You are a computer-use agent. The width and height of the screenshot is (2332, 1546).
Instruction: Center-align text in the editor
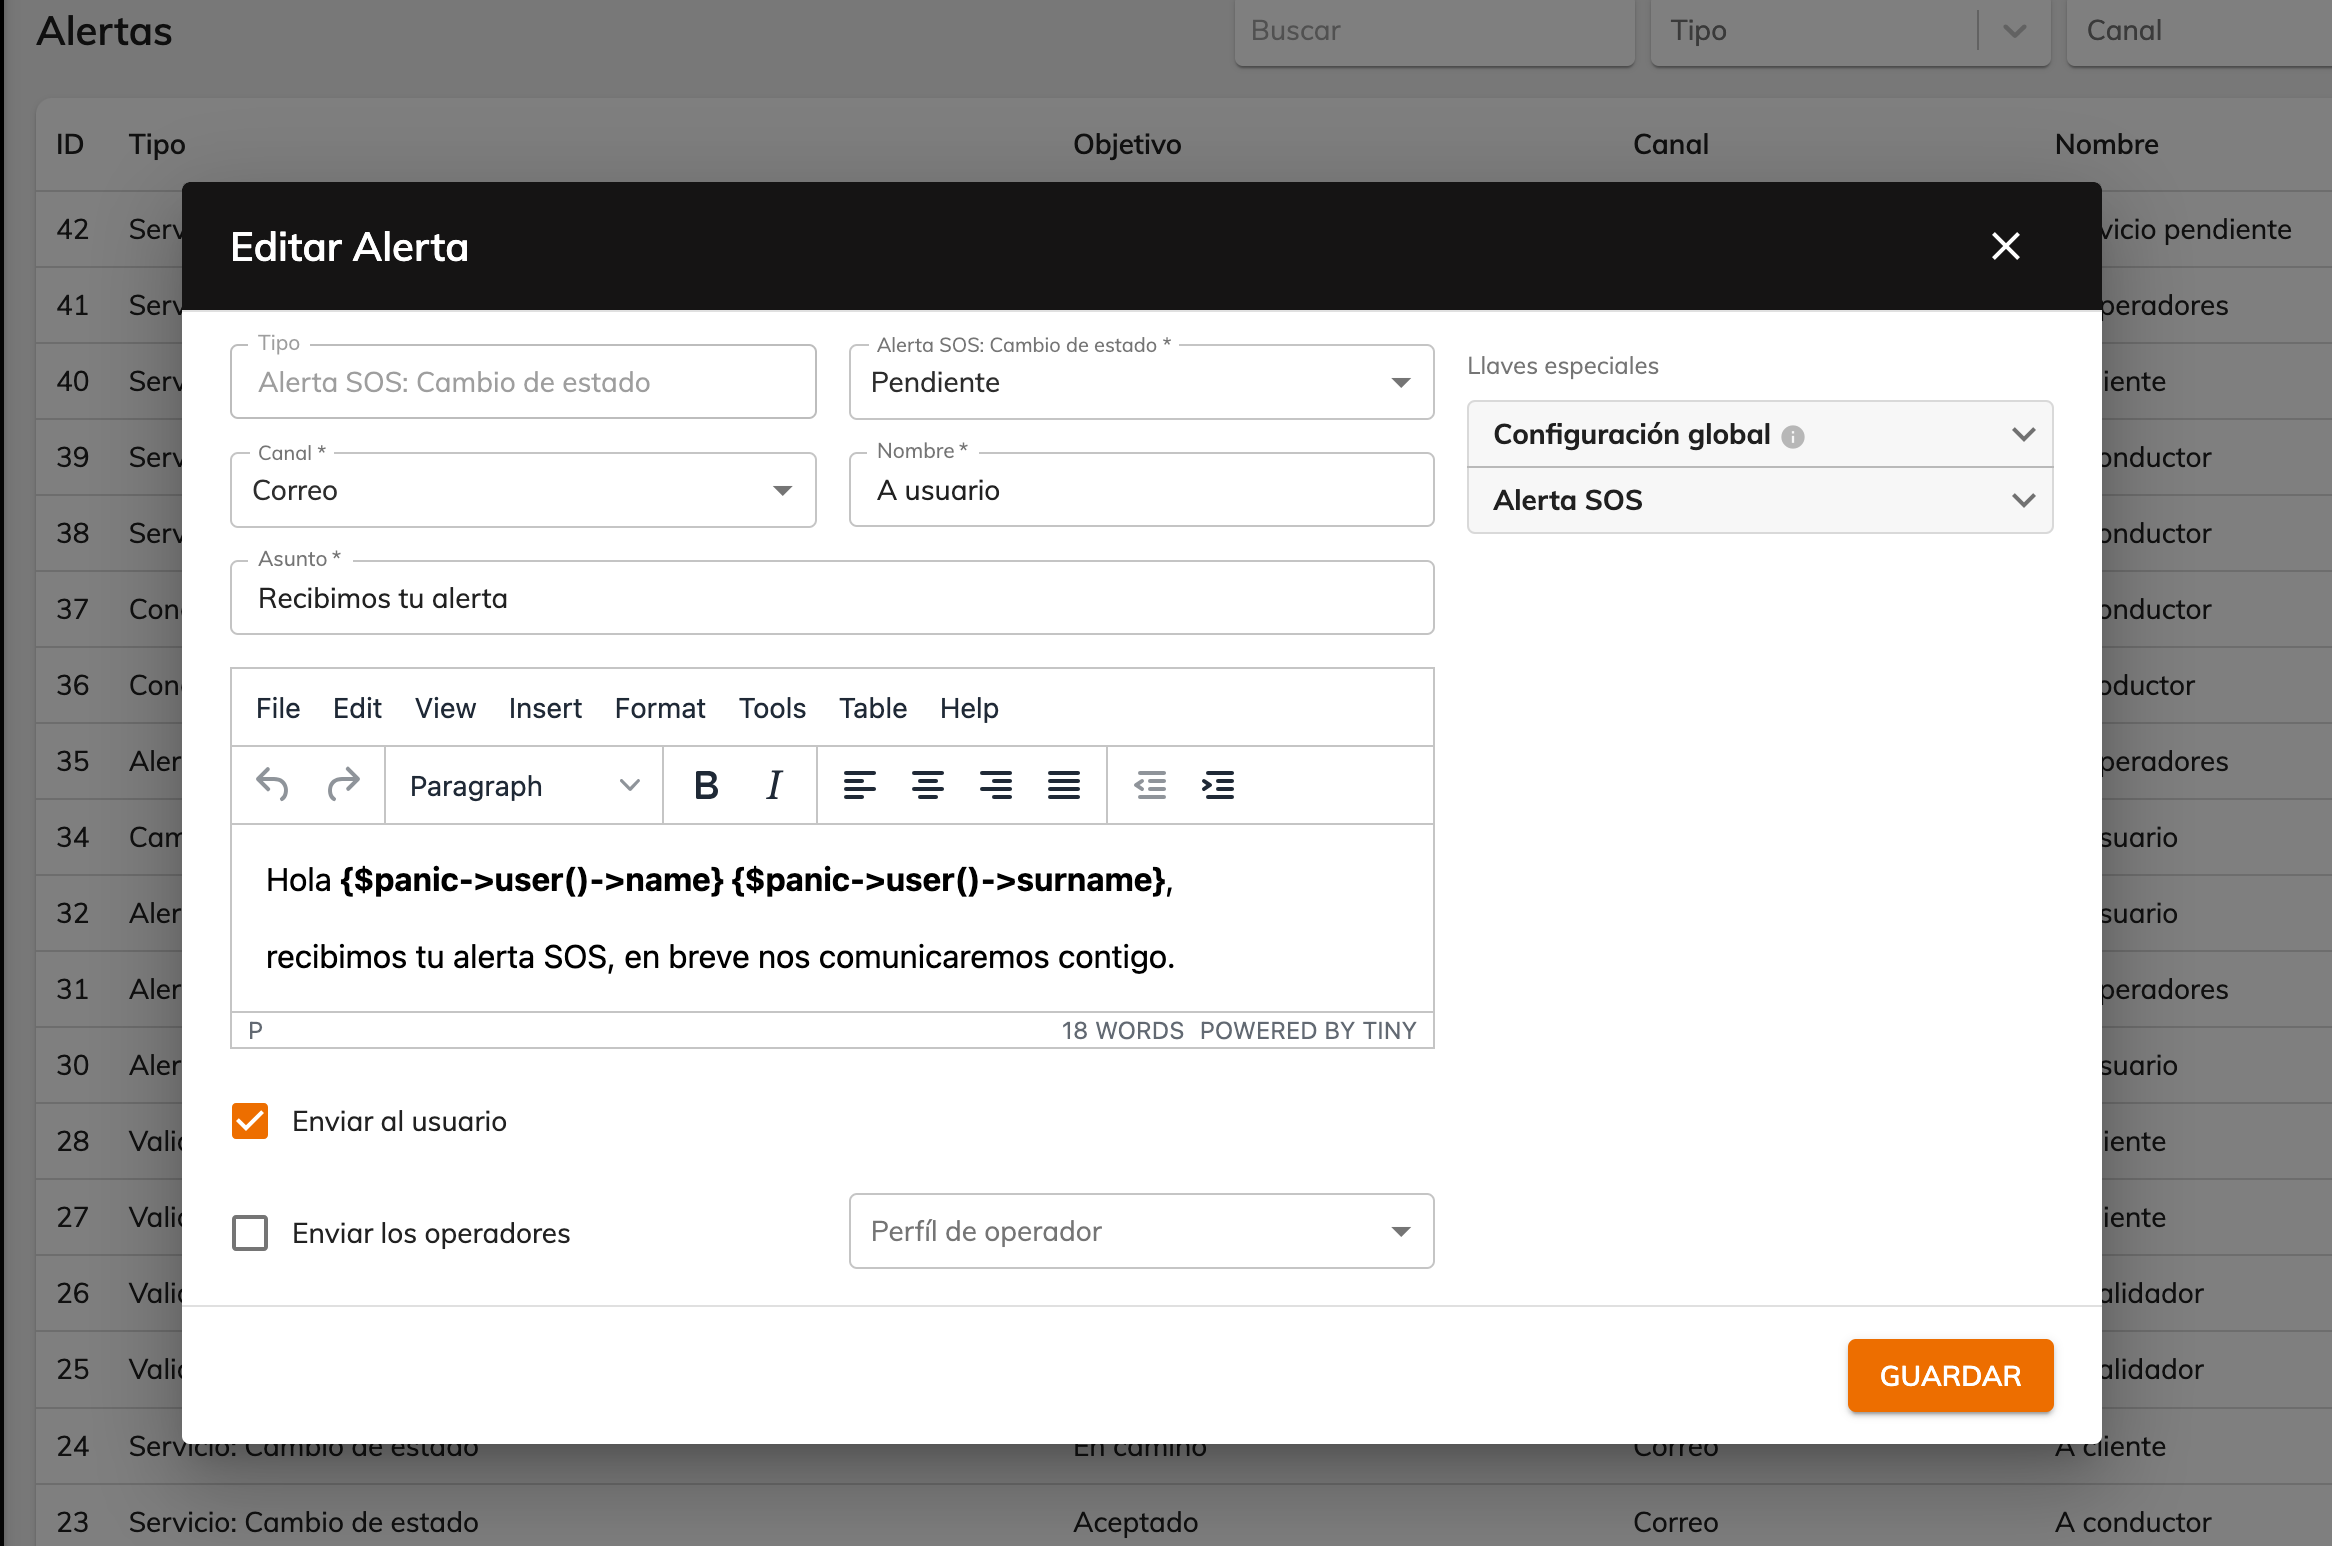[x=928, y=785]
